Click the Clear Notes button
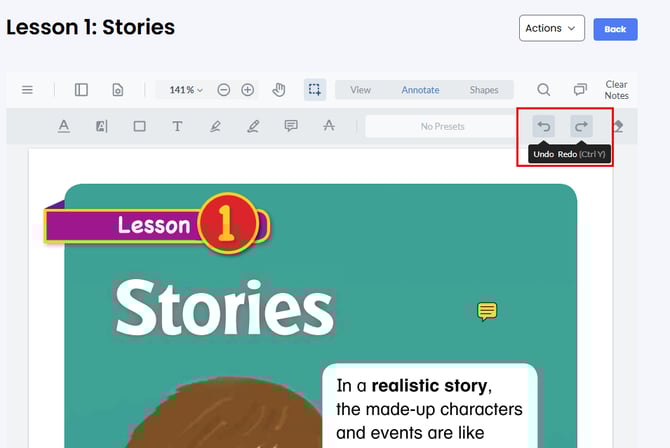Screen dimensions: 670x448 click(617, 90)
